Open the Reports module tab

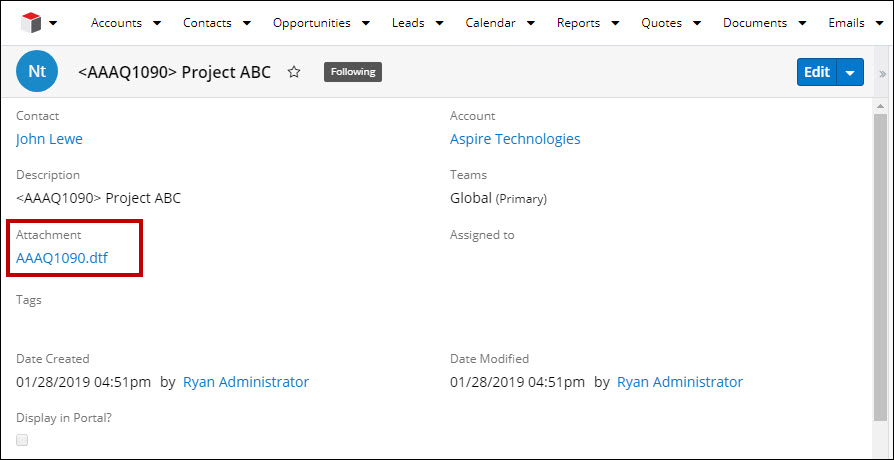pyautogui.click(x=579, y=23)
